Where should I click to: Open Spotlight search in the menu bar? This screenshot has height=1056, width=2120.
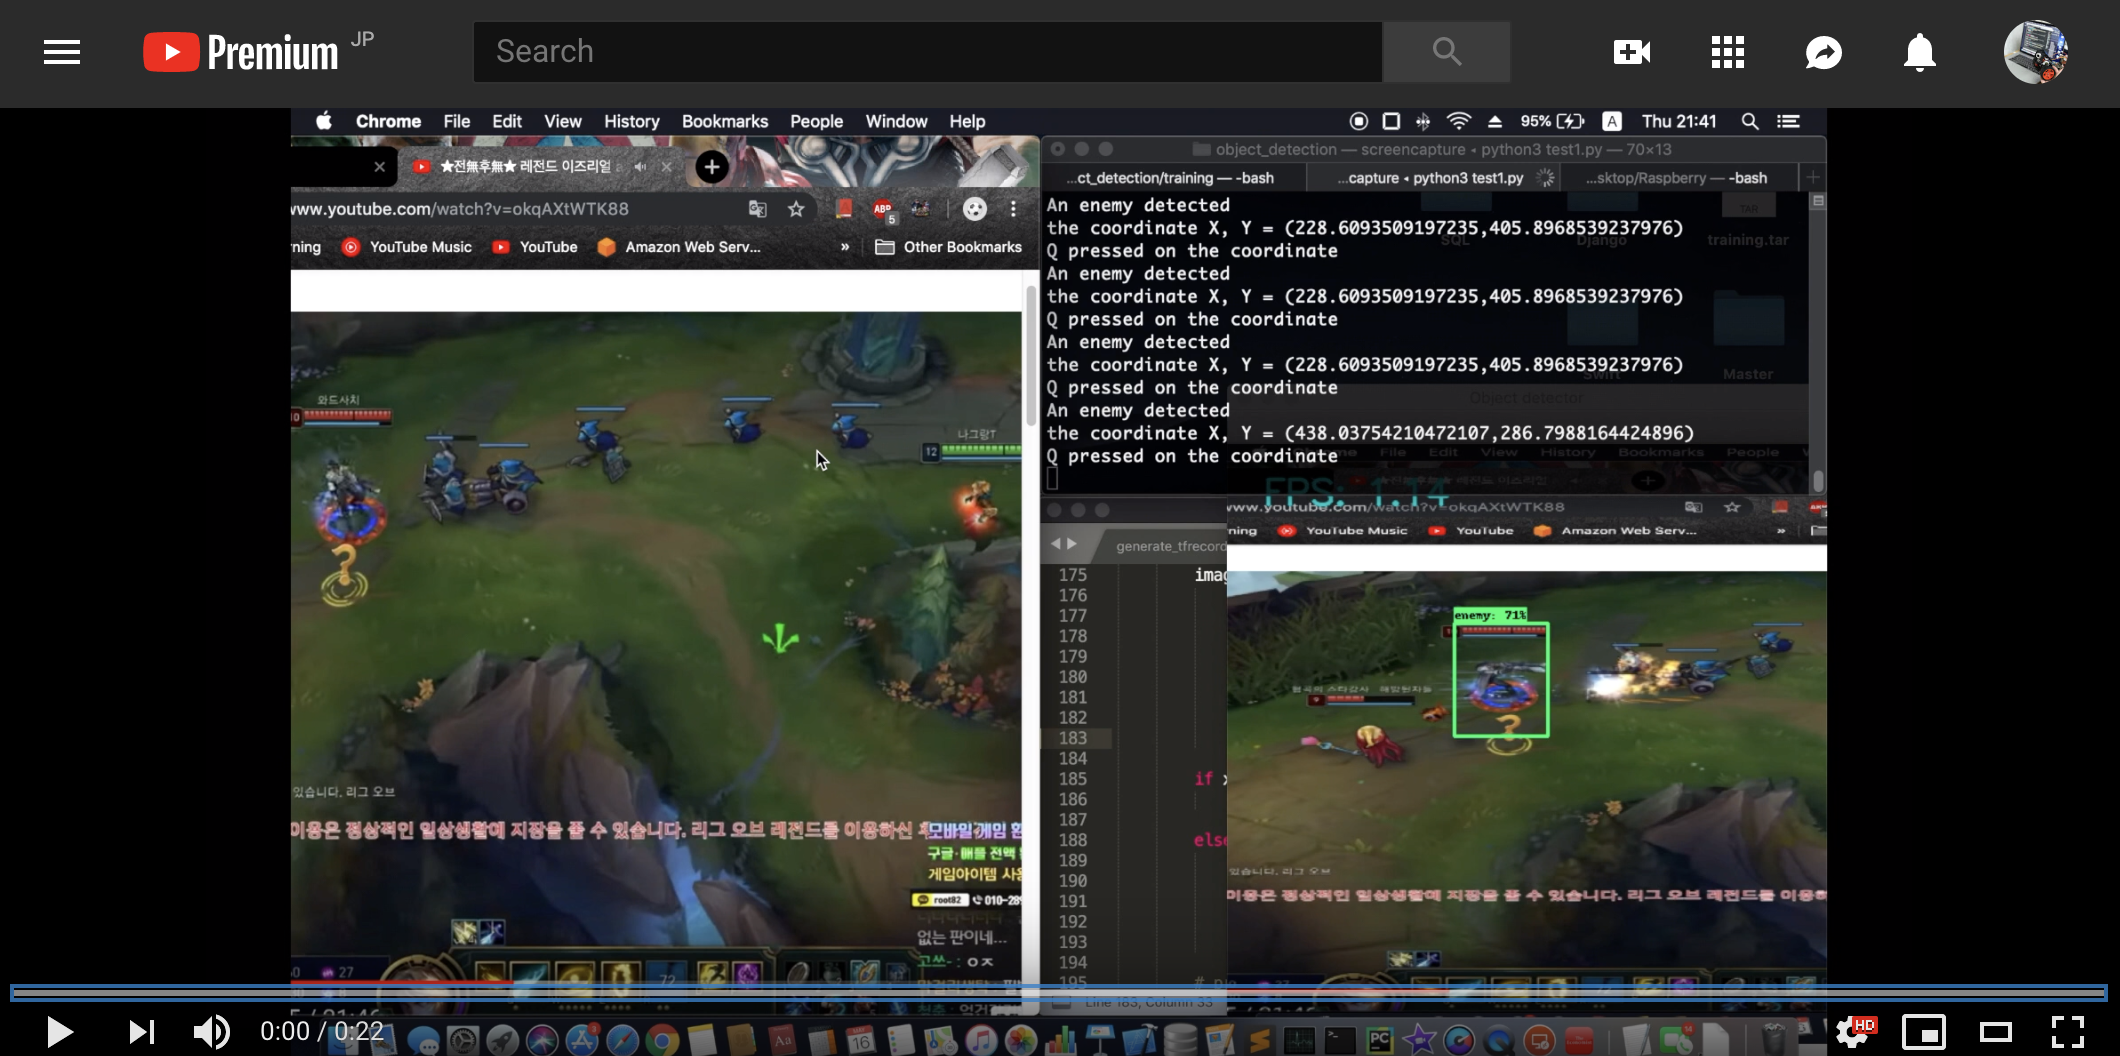pos(1750,121)
